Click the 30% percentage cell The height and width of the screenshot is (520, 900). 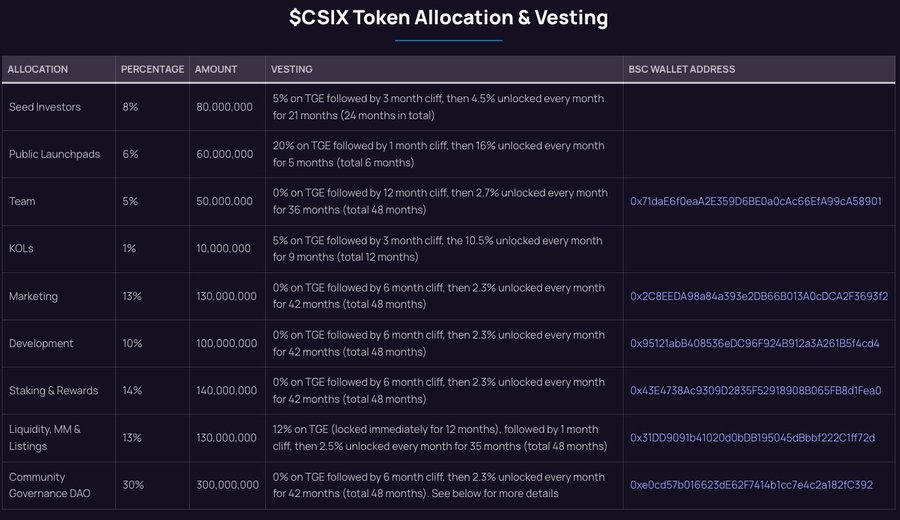point(133,485)
